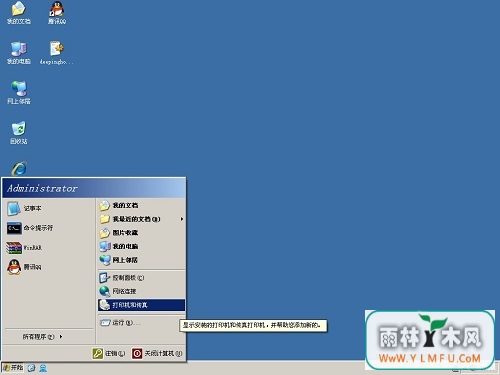The width and height of the screenshot is (500, 375).
Task: Open 我的文档 in Start menu right pane
Action: click(x=141, y=205)
